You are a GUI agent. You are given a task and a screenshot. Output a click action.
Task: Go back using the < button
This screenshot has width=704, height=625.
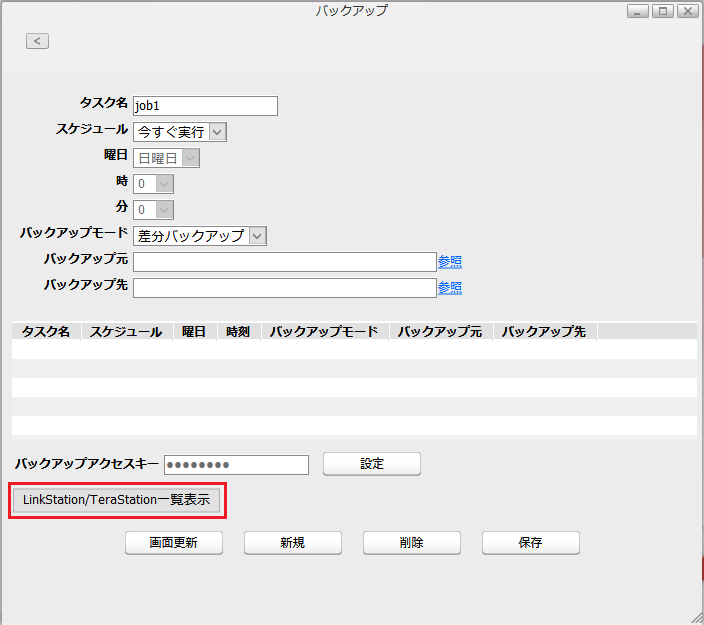[x=37, y=41]
